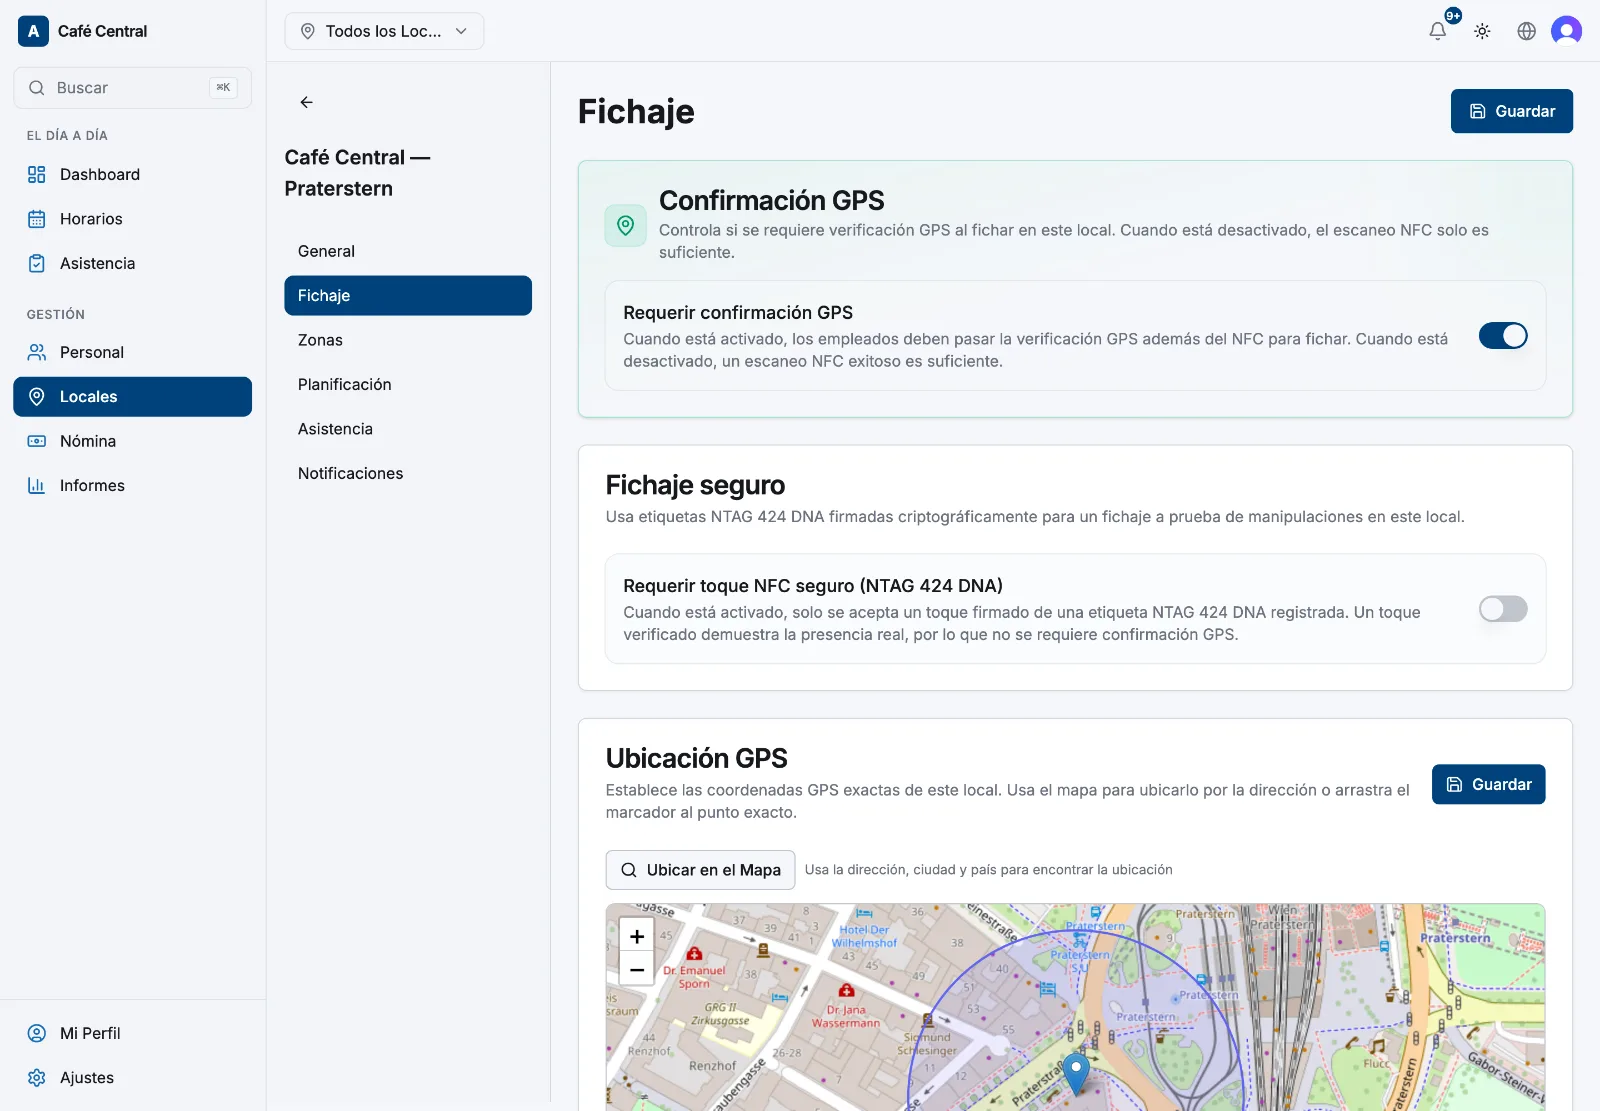Click the top Guardar button
This screenshot has width=1600, height=1111.
1511,111
